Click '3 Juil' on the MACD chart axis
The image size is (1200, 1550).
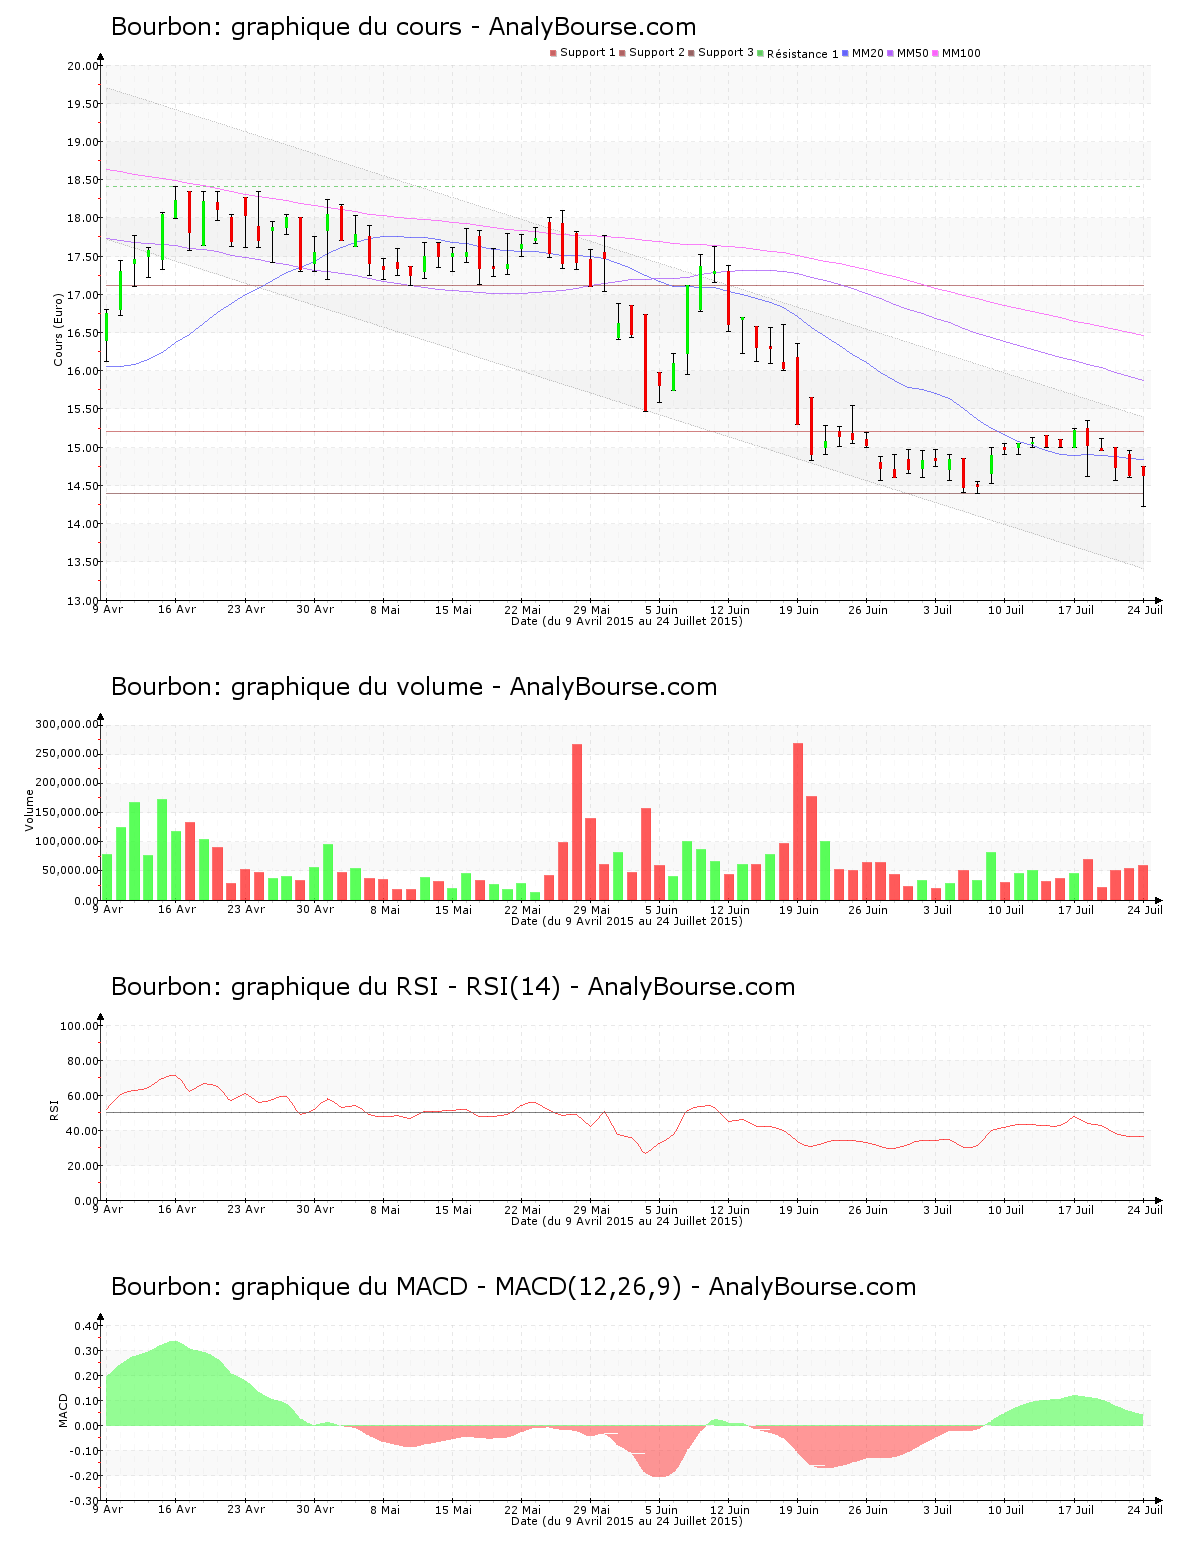(937, 1510)
